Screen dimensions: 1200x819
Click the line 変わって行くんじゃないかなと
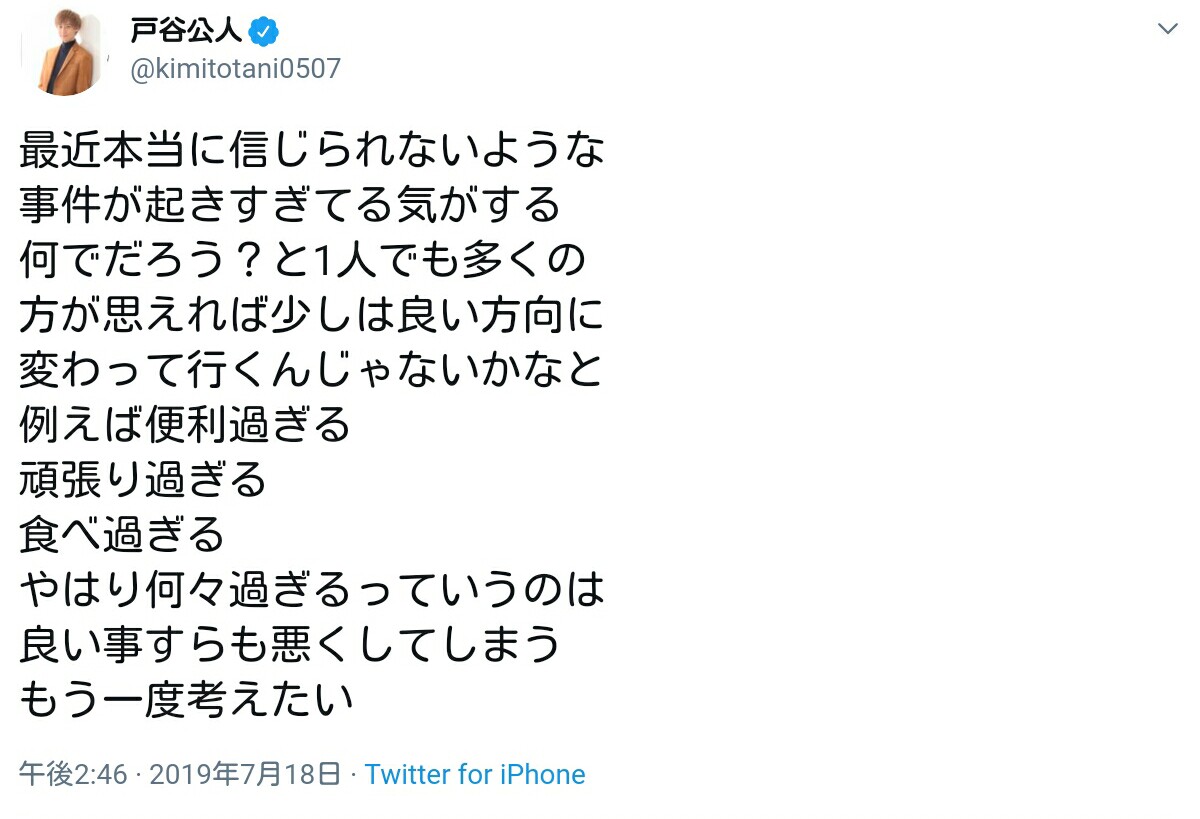tap(312, 371)
